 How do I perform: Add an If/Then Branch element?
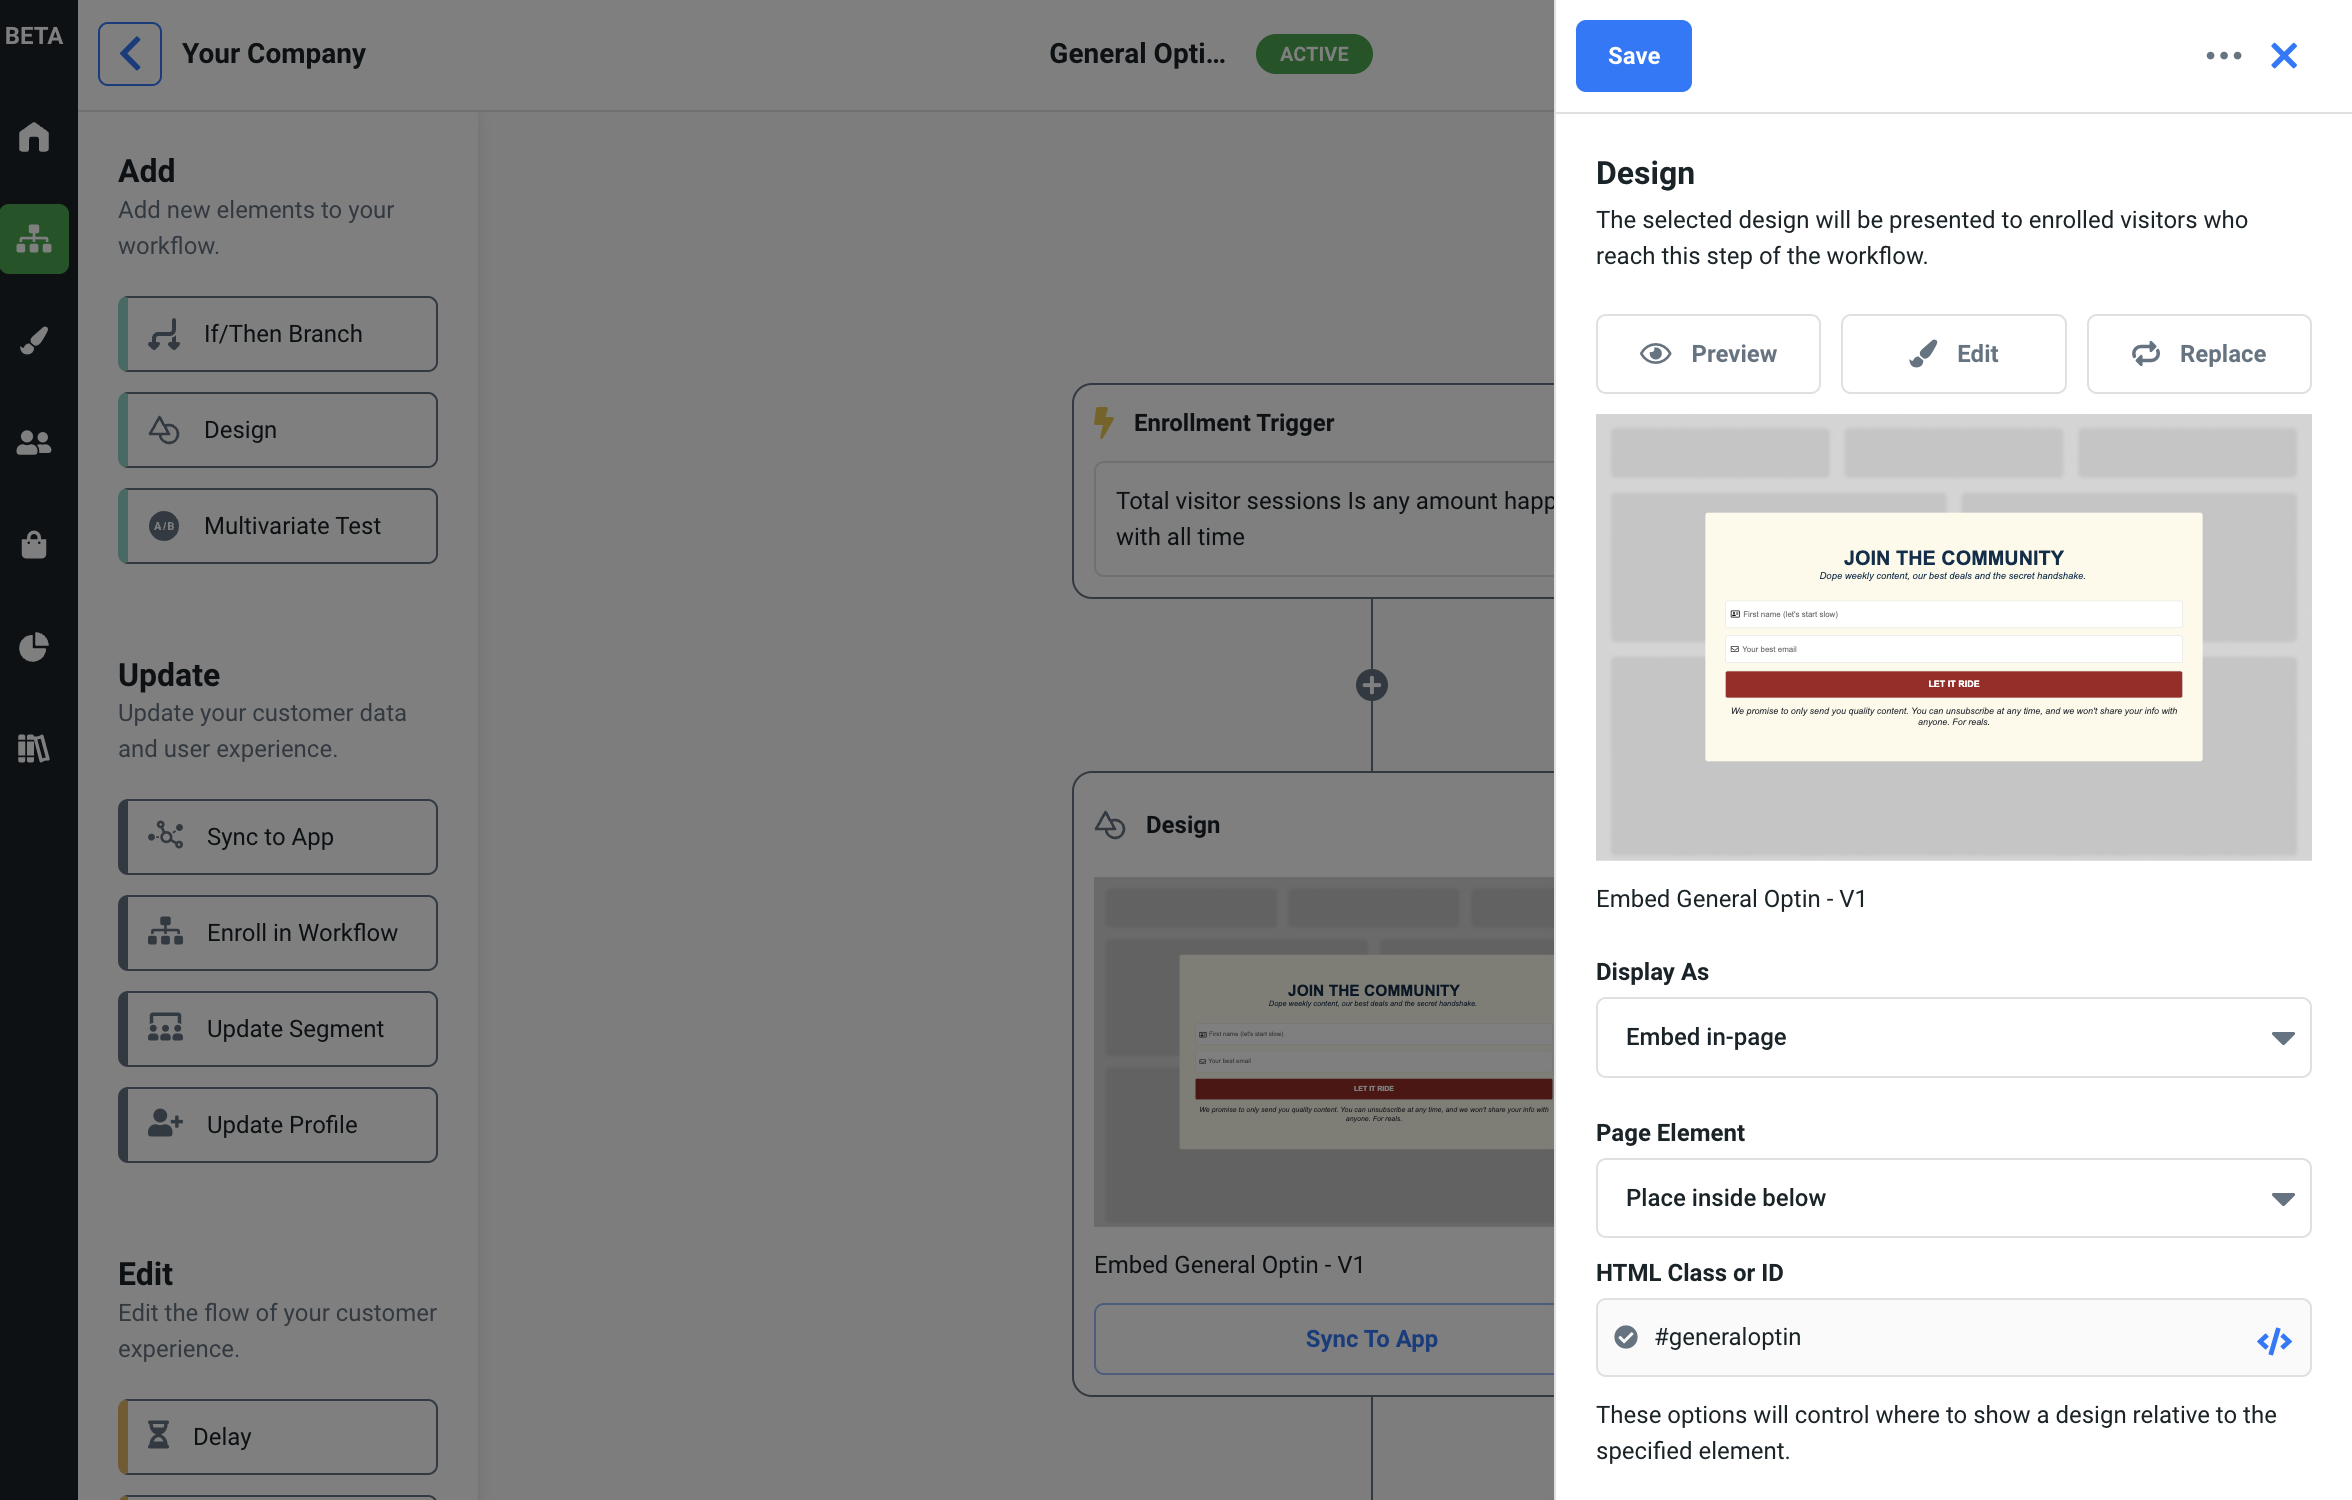click(x=278, y=334)
